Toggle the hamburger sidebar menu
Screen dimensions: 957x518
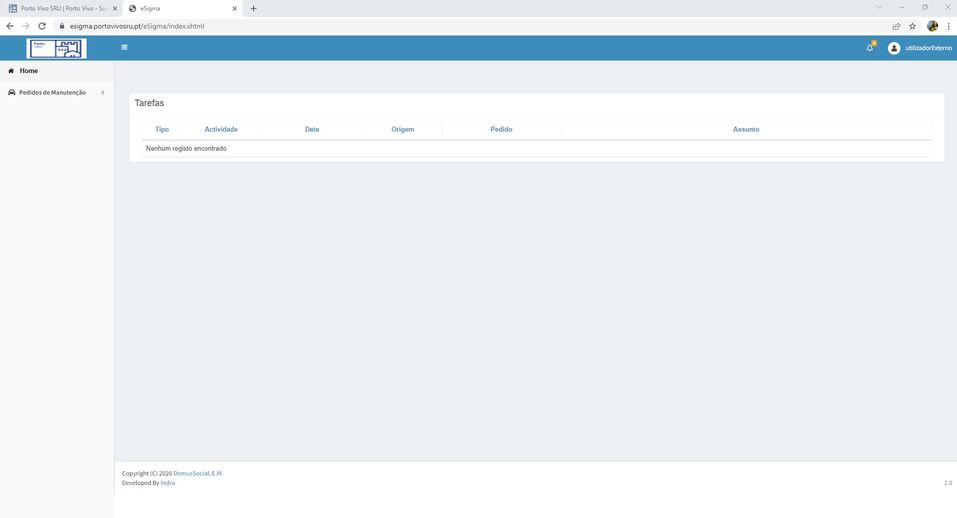pyautogui.click(x=125, y=48)
